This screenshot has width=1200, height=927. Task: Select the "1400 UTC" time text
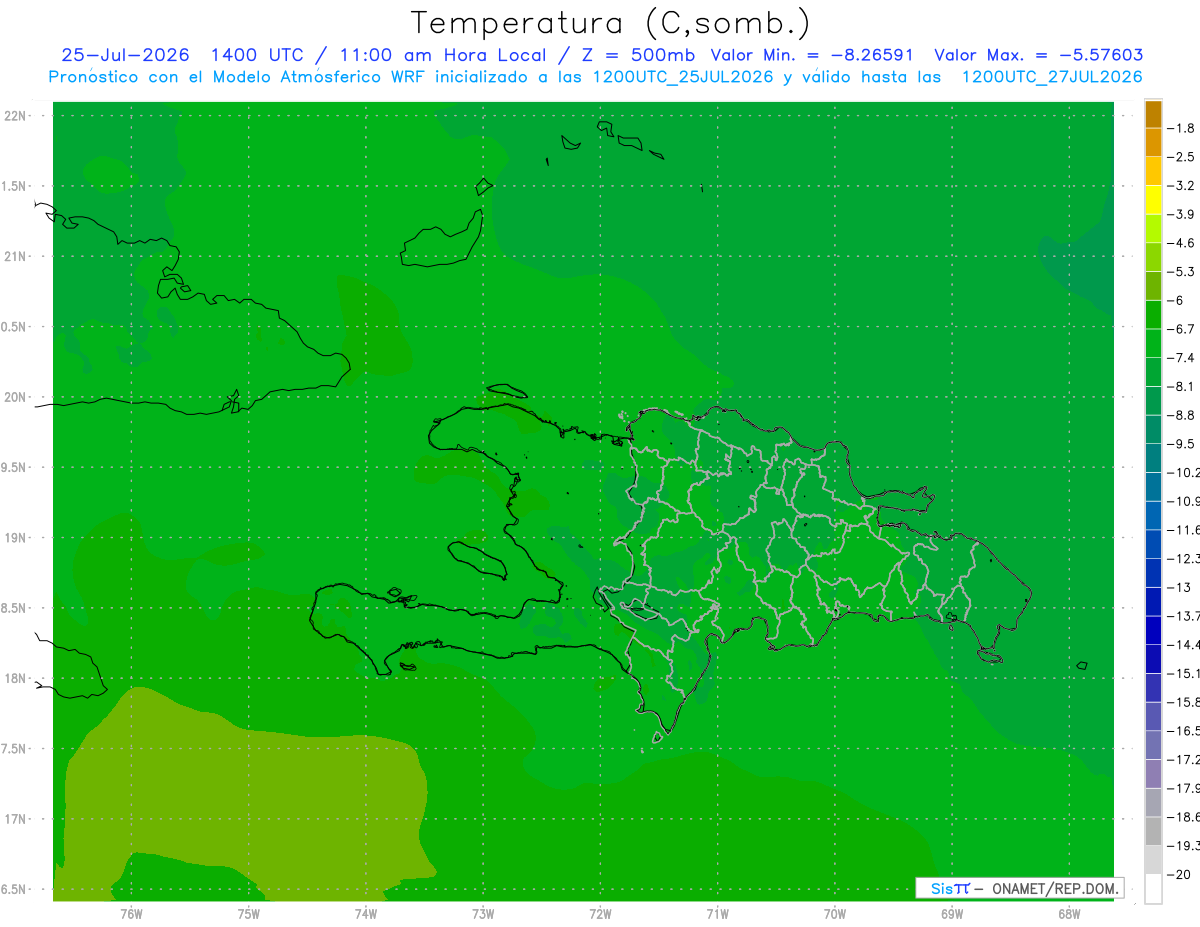256,55
